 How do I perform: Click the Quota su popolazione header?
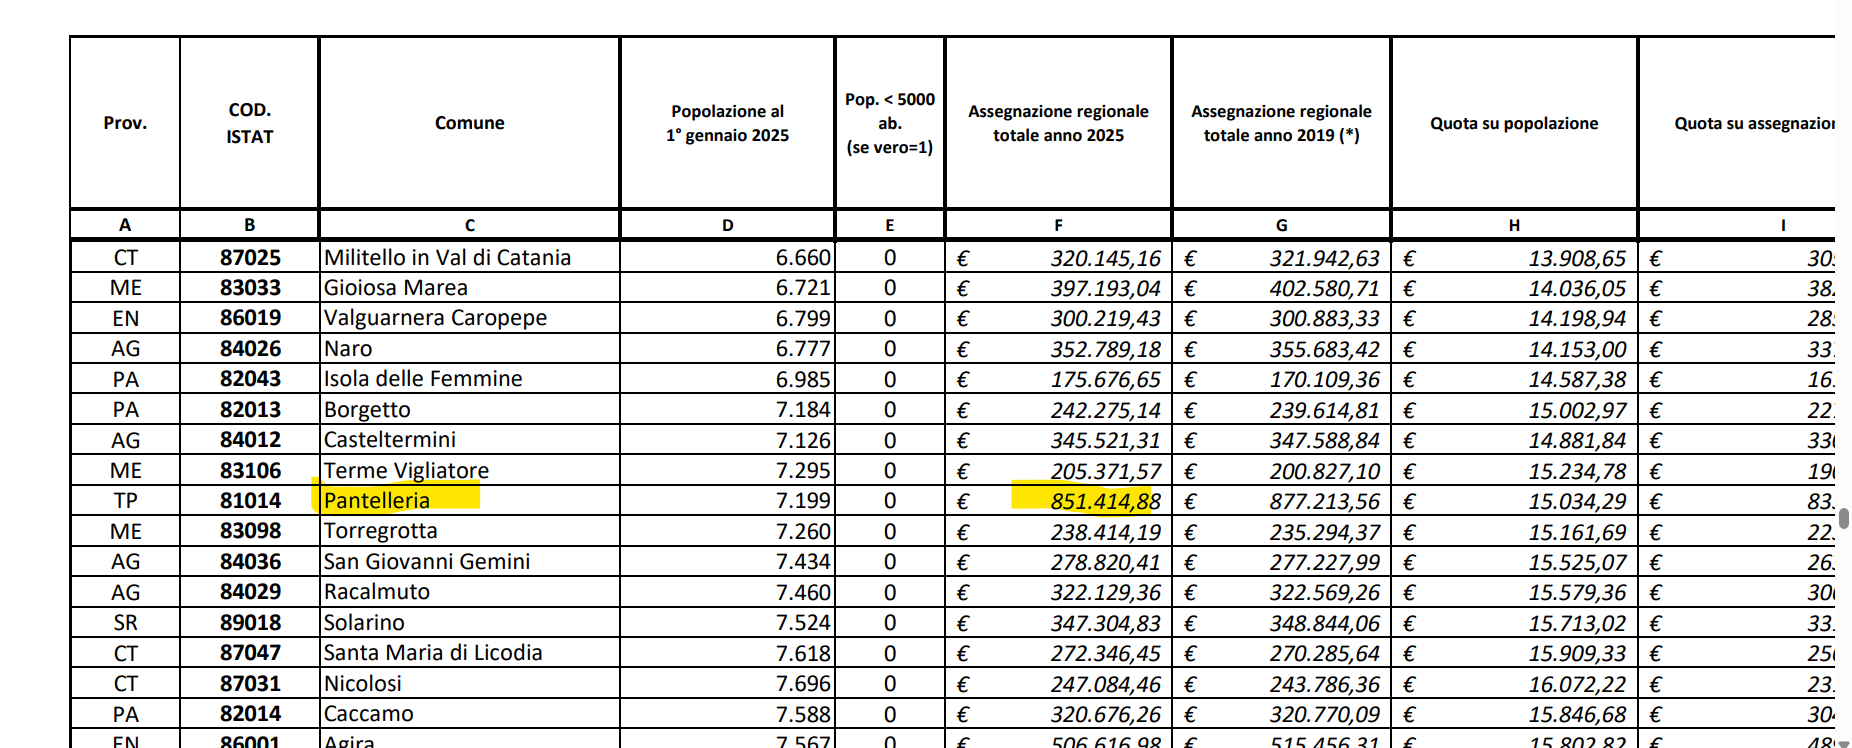(1513, 123)
